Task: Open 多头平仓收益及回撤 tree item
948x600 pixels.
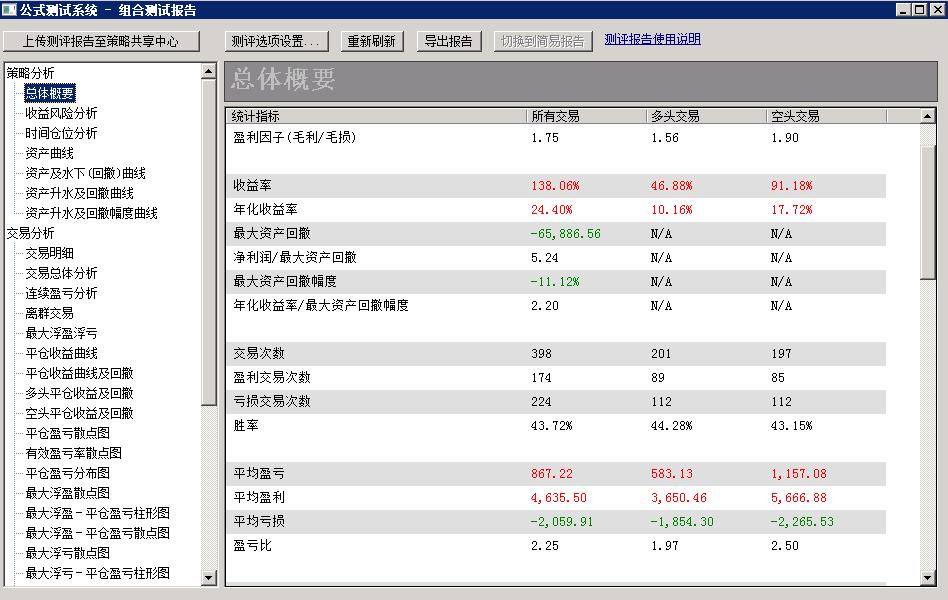Action: point(79,393)
